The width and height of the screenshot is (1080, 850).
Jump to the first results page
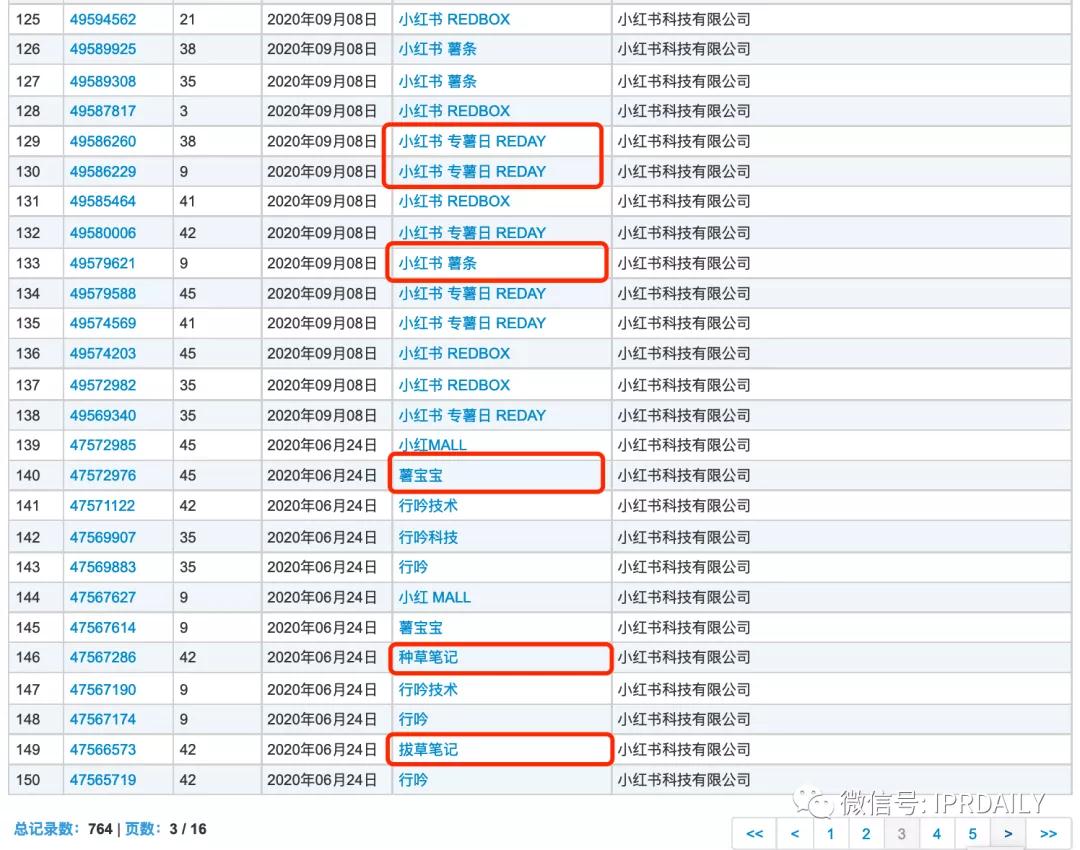click(754, 833)
